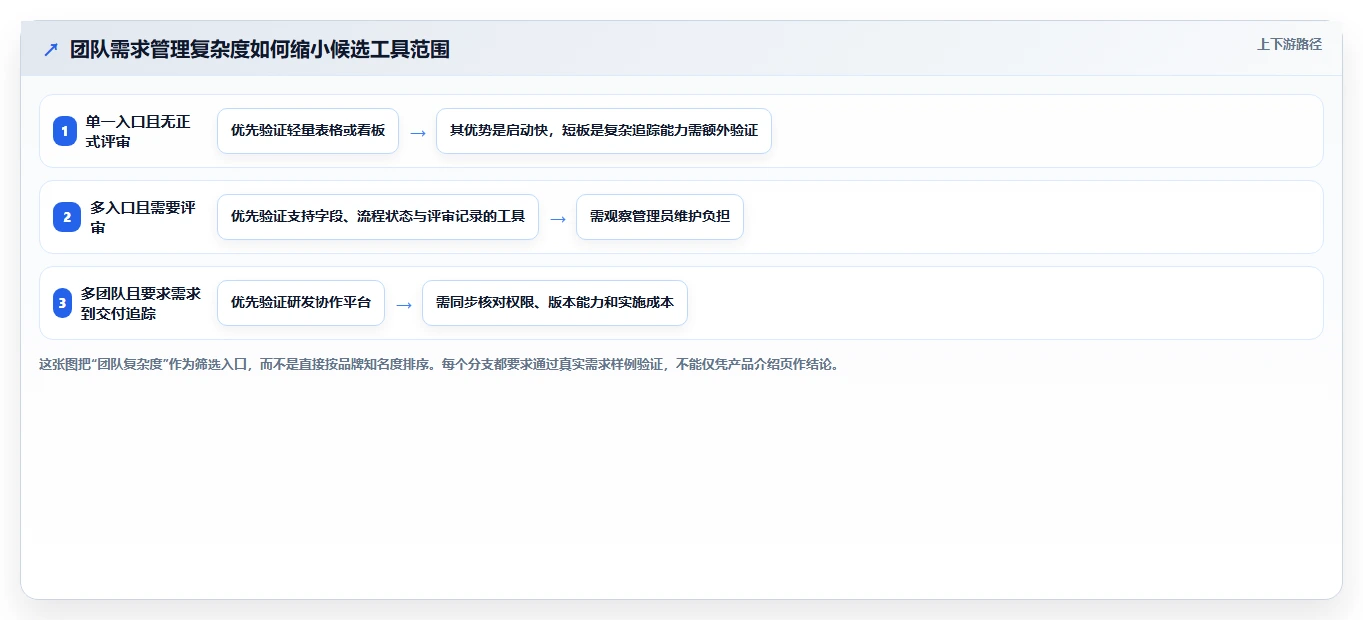The image size is (1363, 620).
Task: Click the 多入口且需要评审 label
Action: [143, 217]
